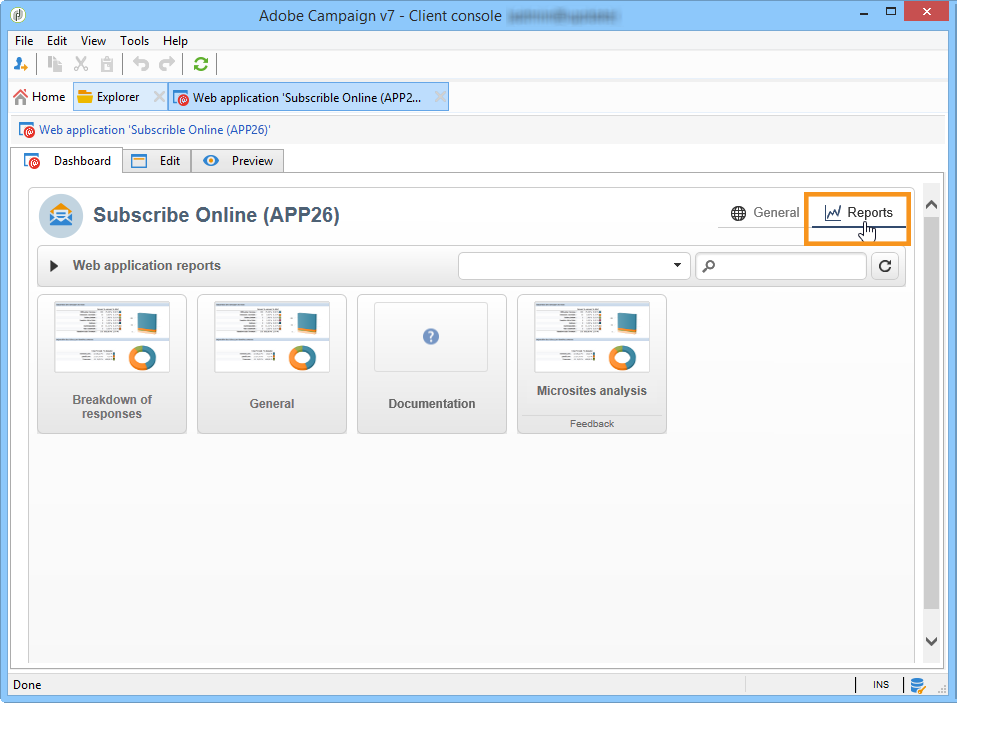Open the Breakdown of responses report
The image size is (993, 743).
coord(112,364)
